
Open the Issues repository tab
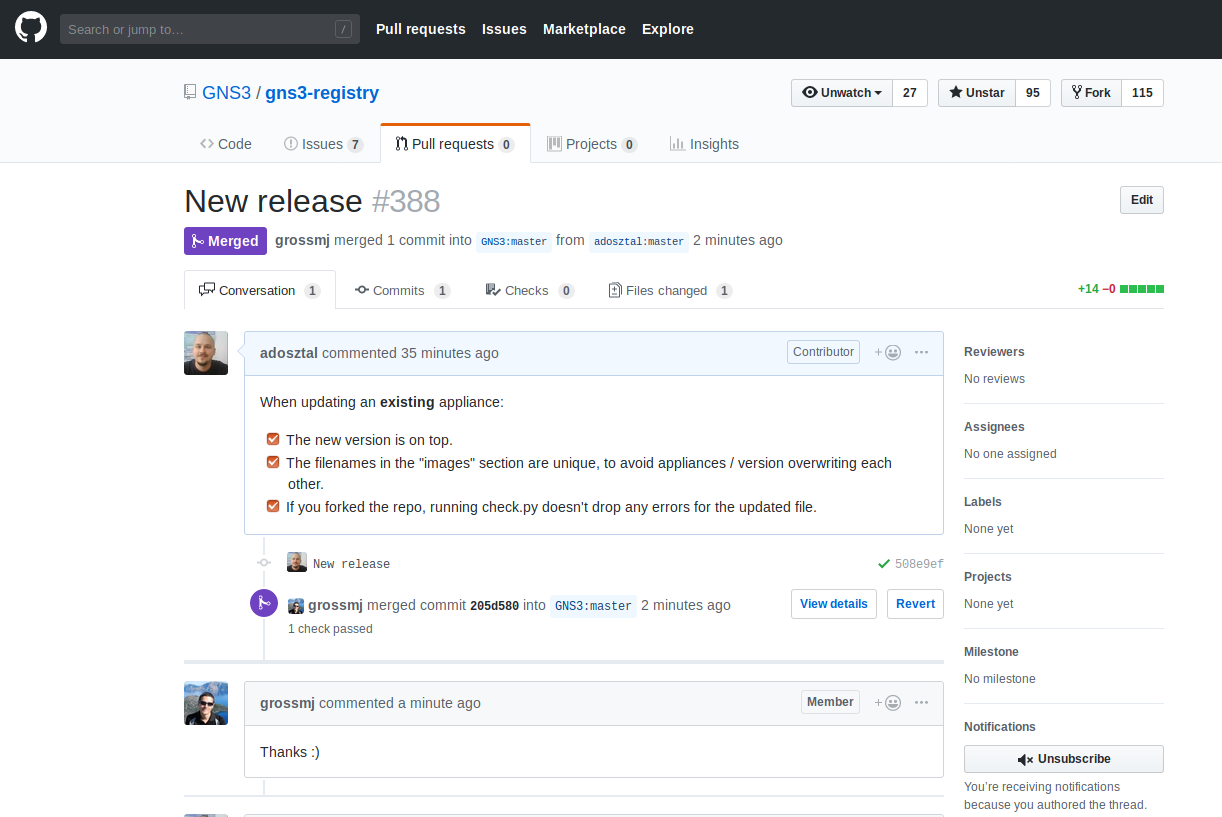pyautogui.click(x=323, y=144)
